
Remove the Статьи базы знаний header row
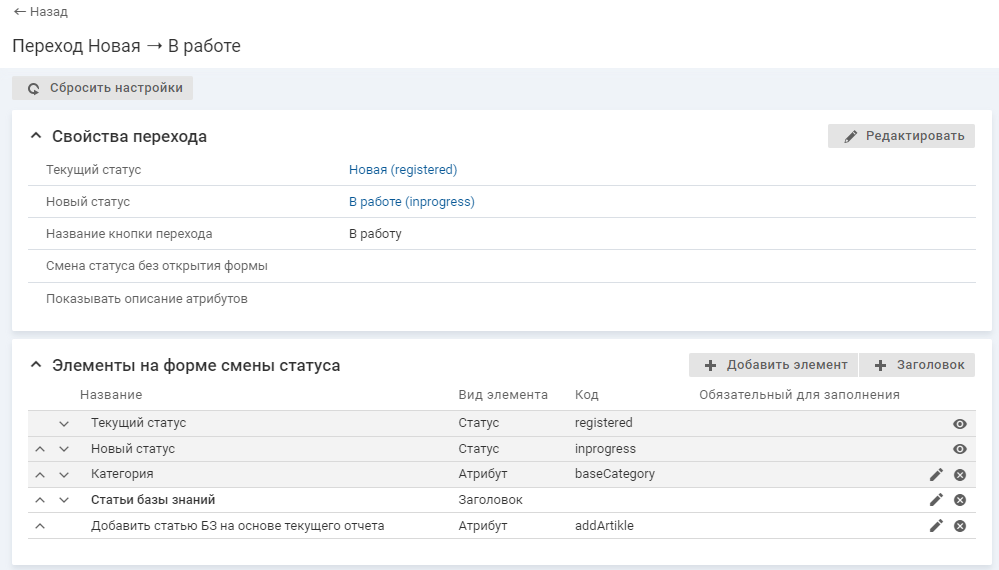[960, 500]
